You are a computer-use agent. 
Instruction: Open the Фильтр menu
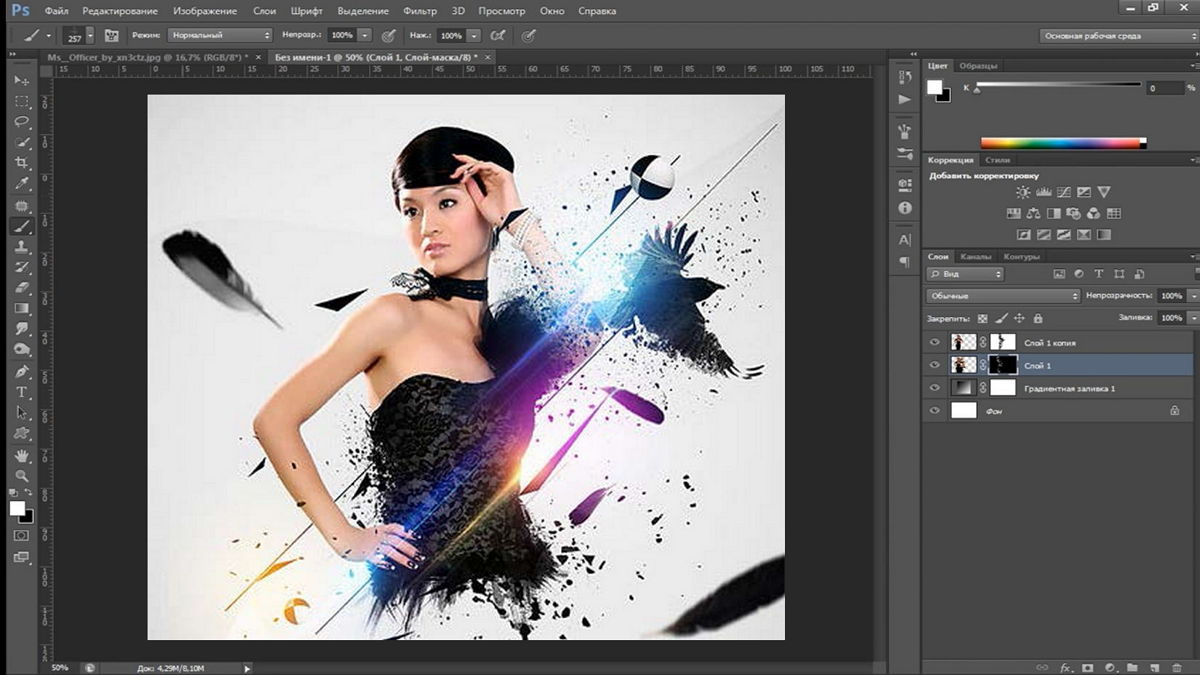pyautogui.click(x=420, y=11)
